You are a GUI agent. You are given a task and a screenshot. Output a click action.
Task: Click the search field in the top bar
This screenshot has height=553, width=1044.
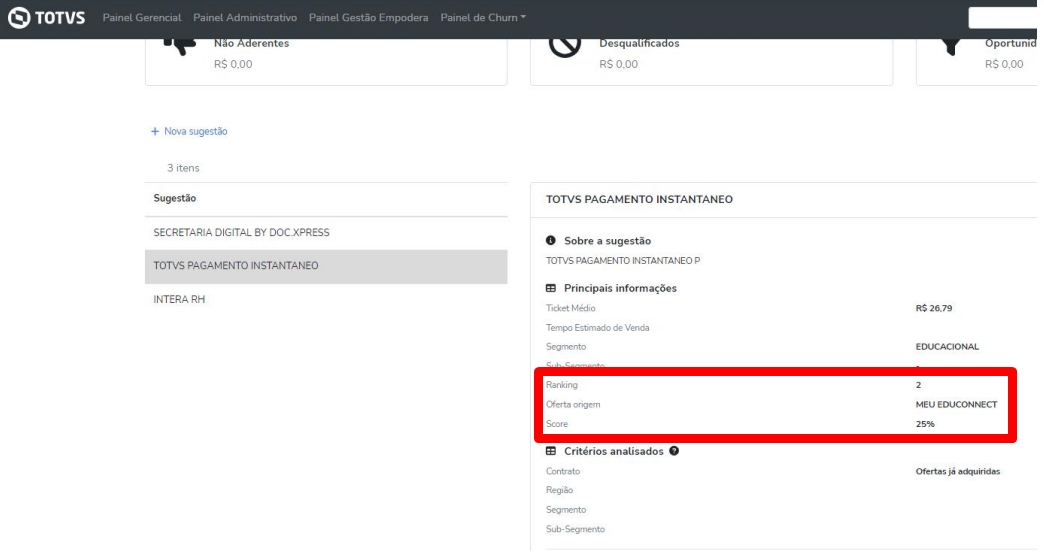point(1005,18)
